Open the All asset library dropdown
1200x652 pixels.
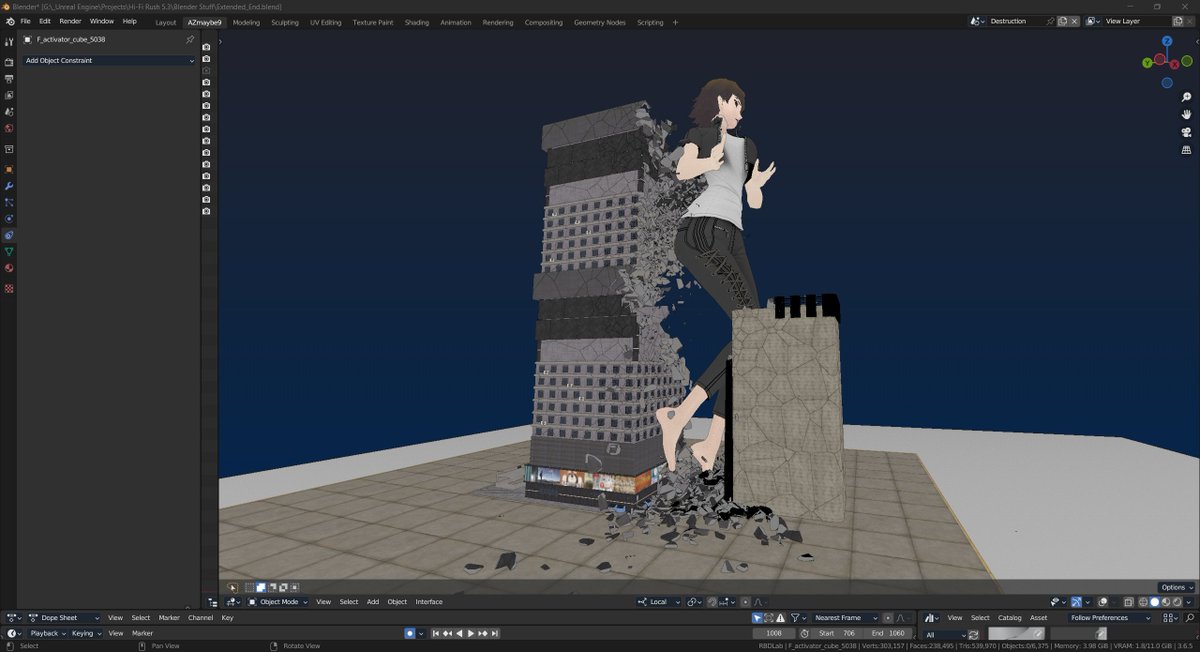[943, 634]
